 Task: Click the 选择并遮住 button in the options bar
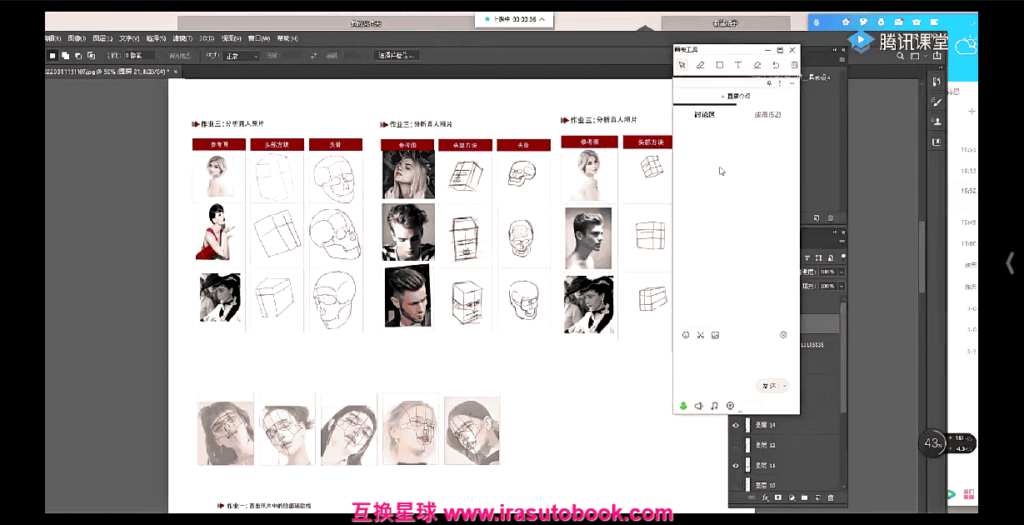(396, 56)
